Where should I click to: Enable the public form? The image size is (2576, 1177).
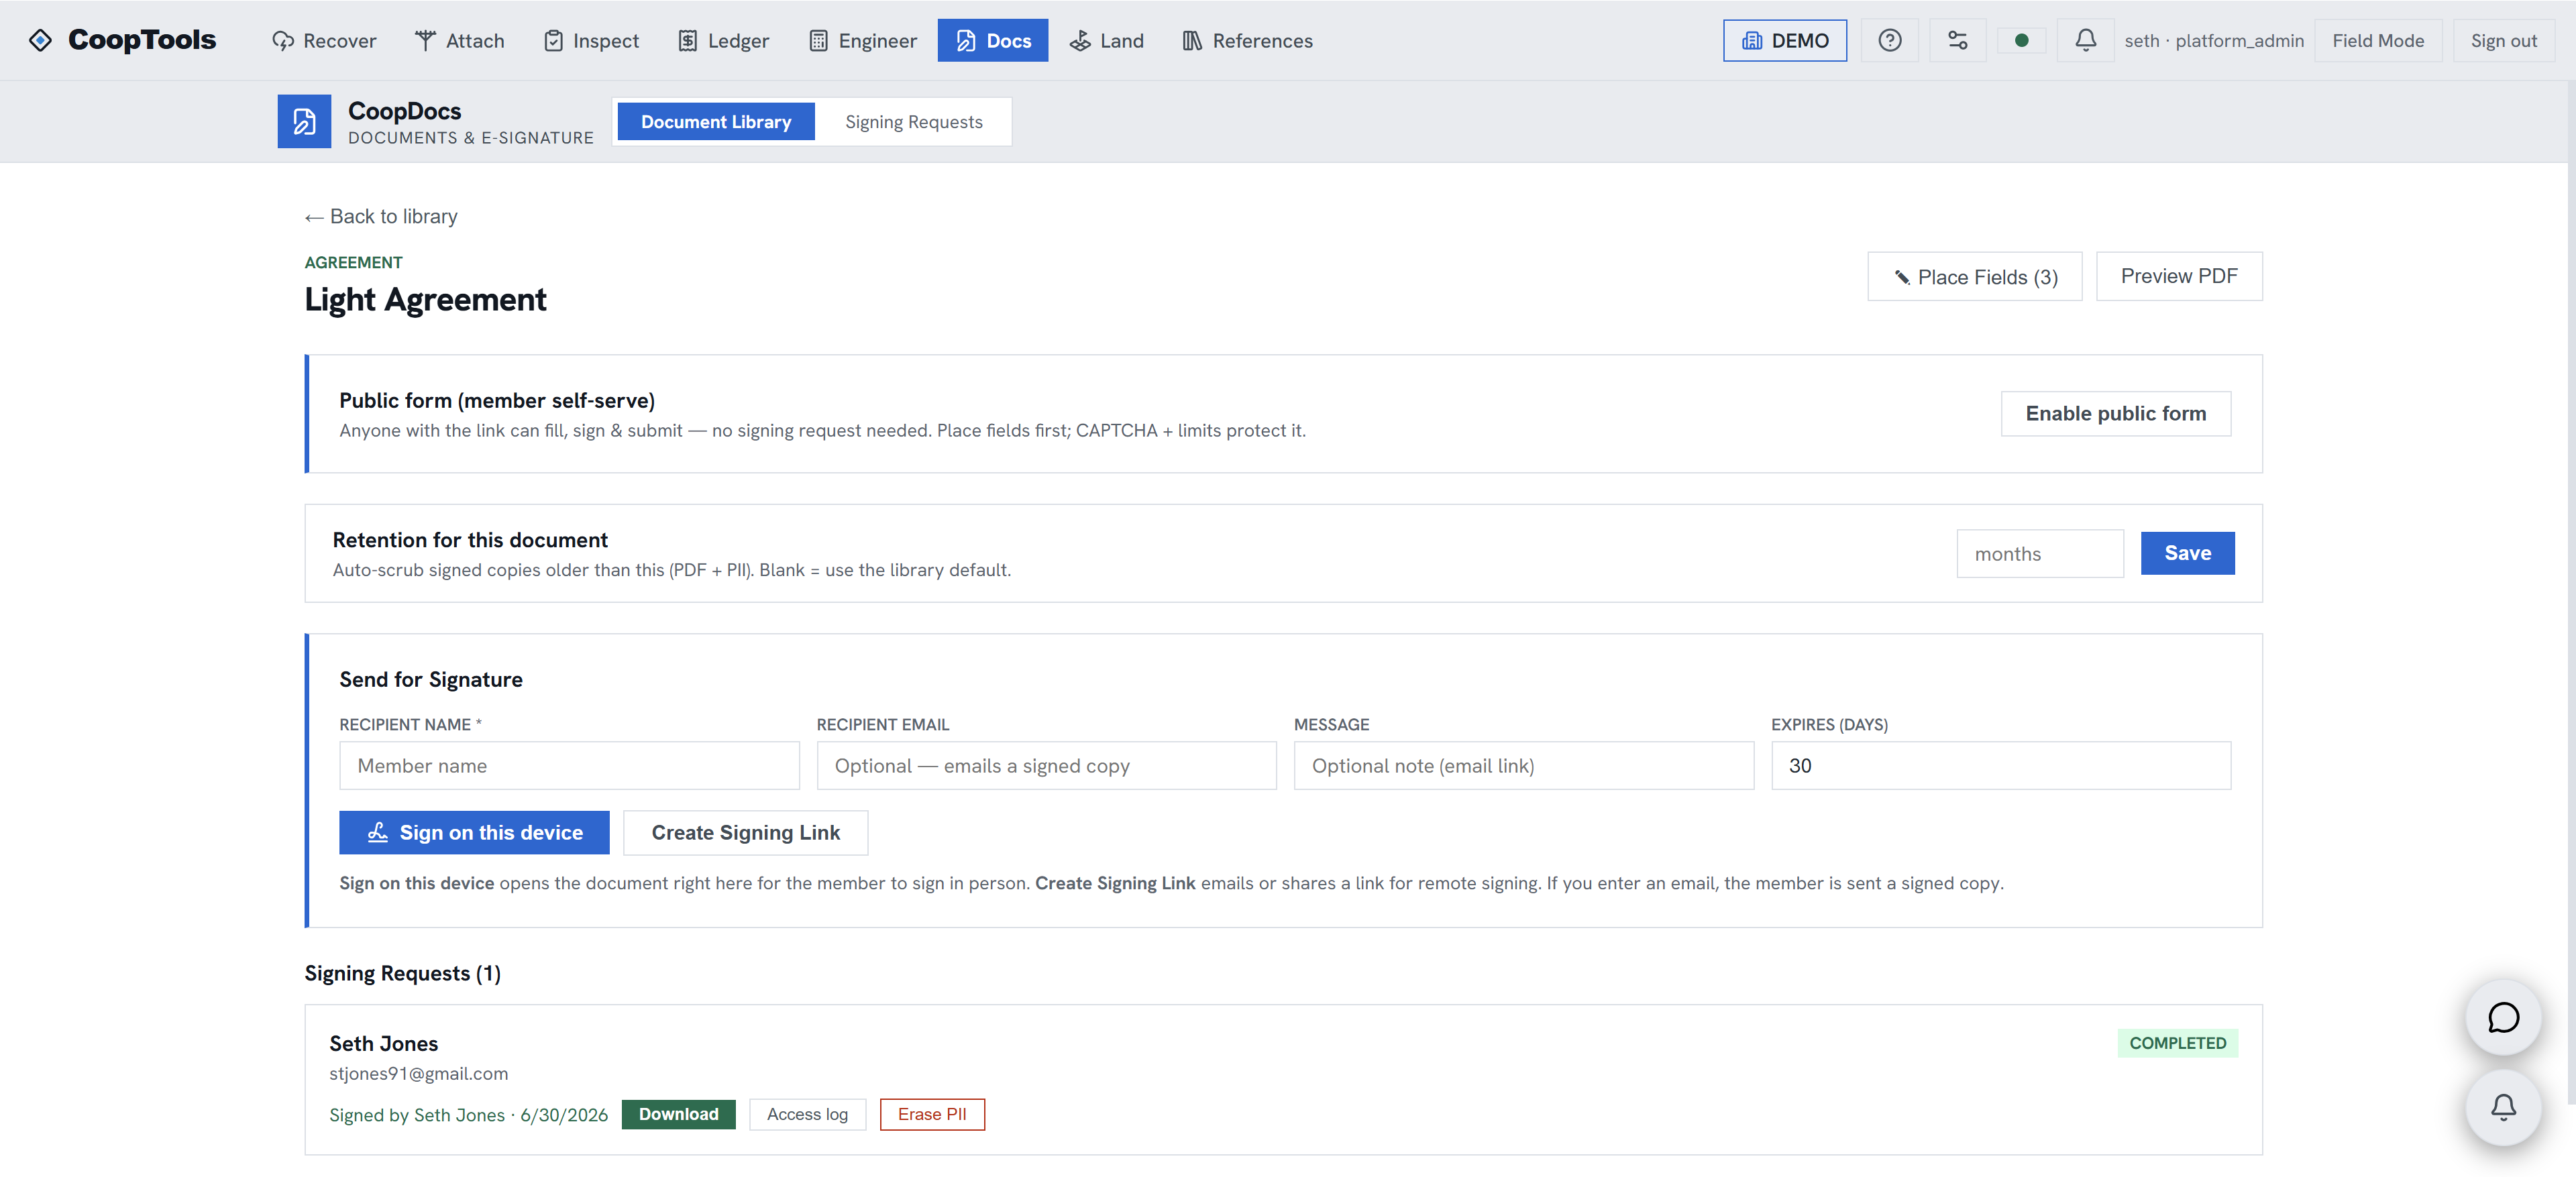click(2116, 414)
